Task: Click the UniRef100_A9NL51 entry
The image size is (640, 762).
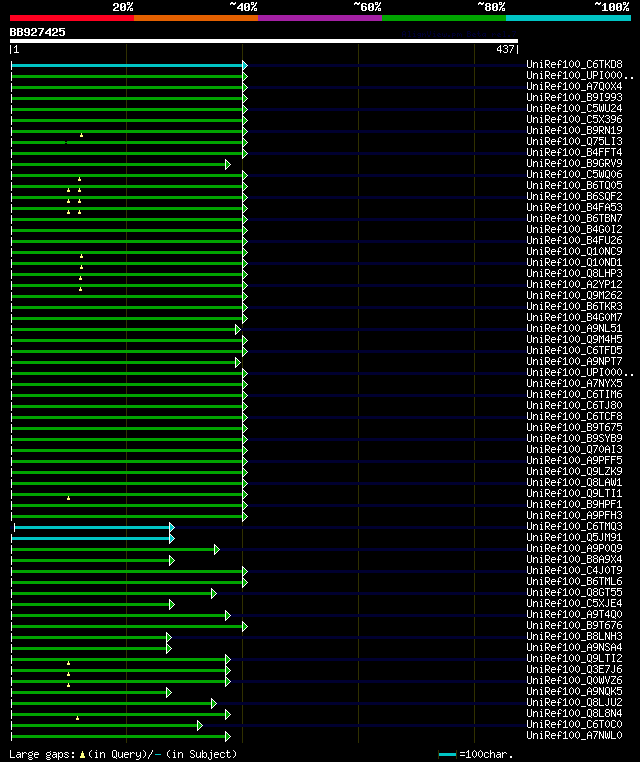Action: pyautogui.click(x=574, y=329)
